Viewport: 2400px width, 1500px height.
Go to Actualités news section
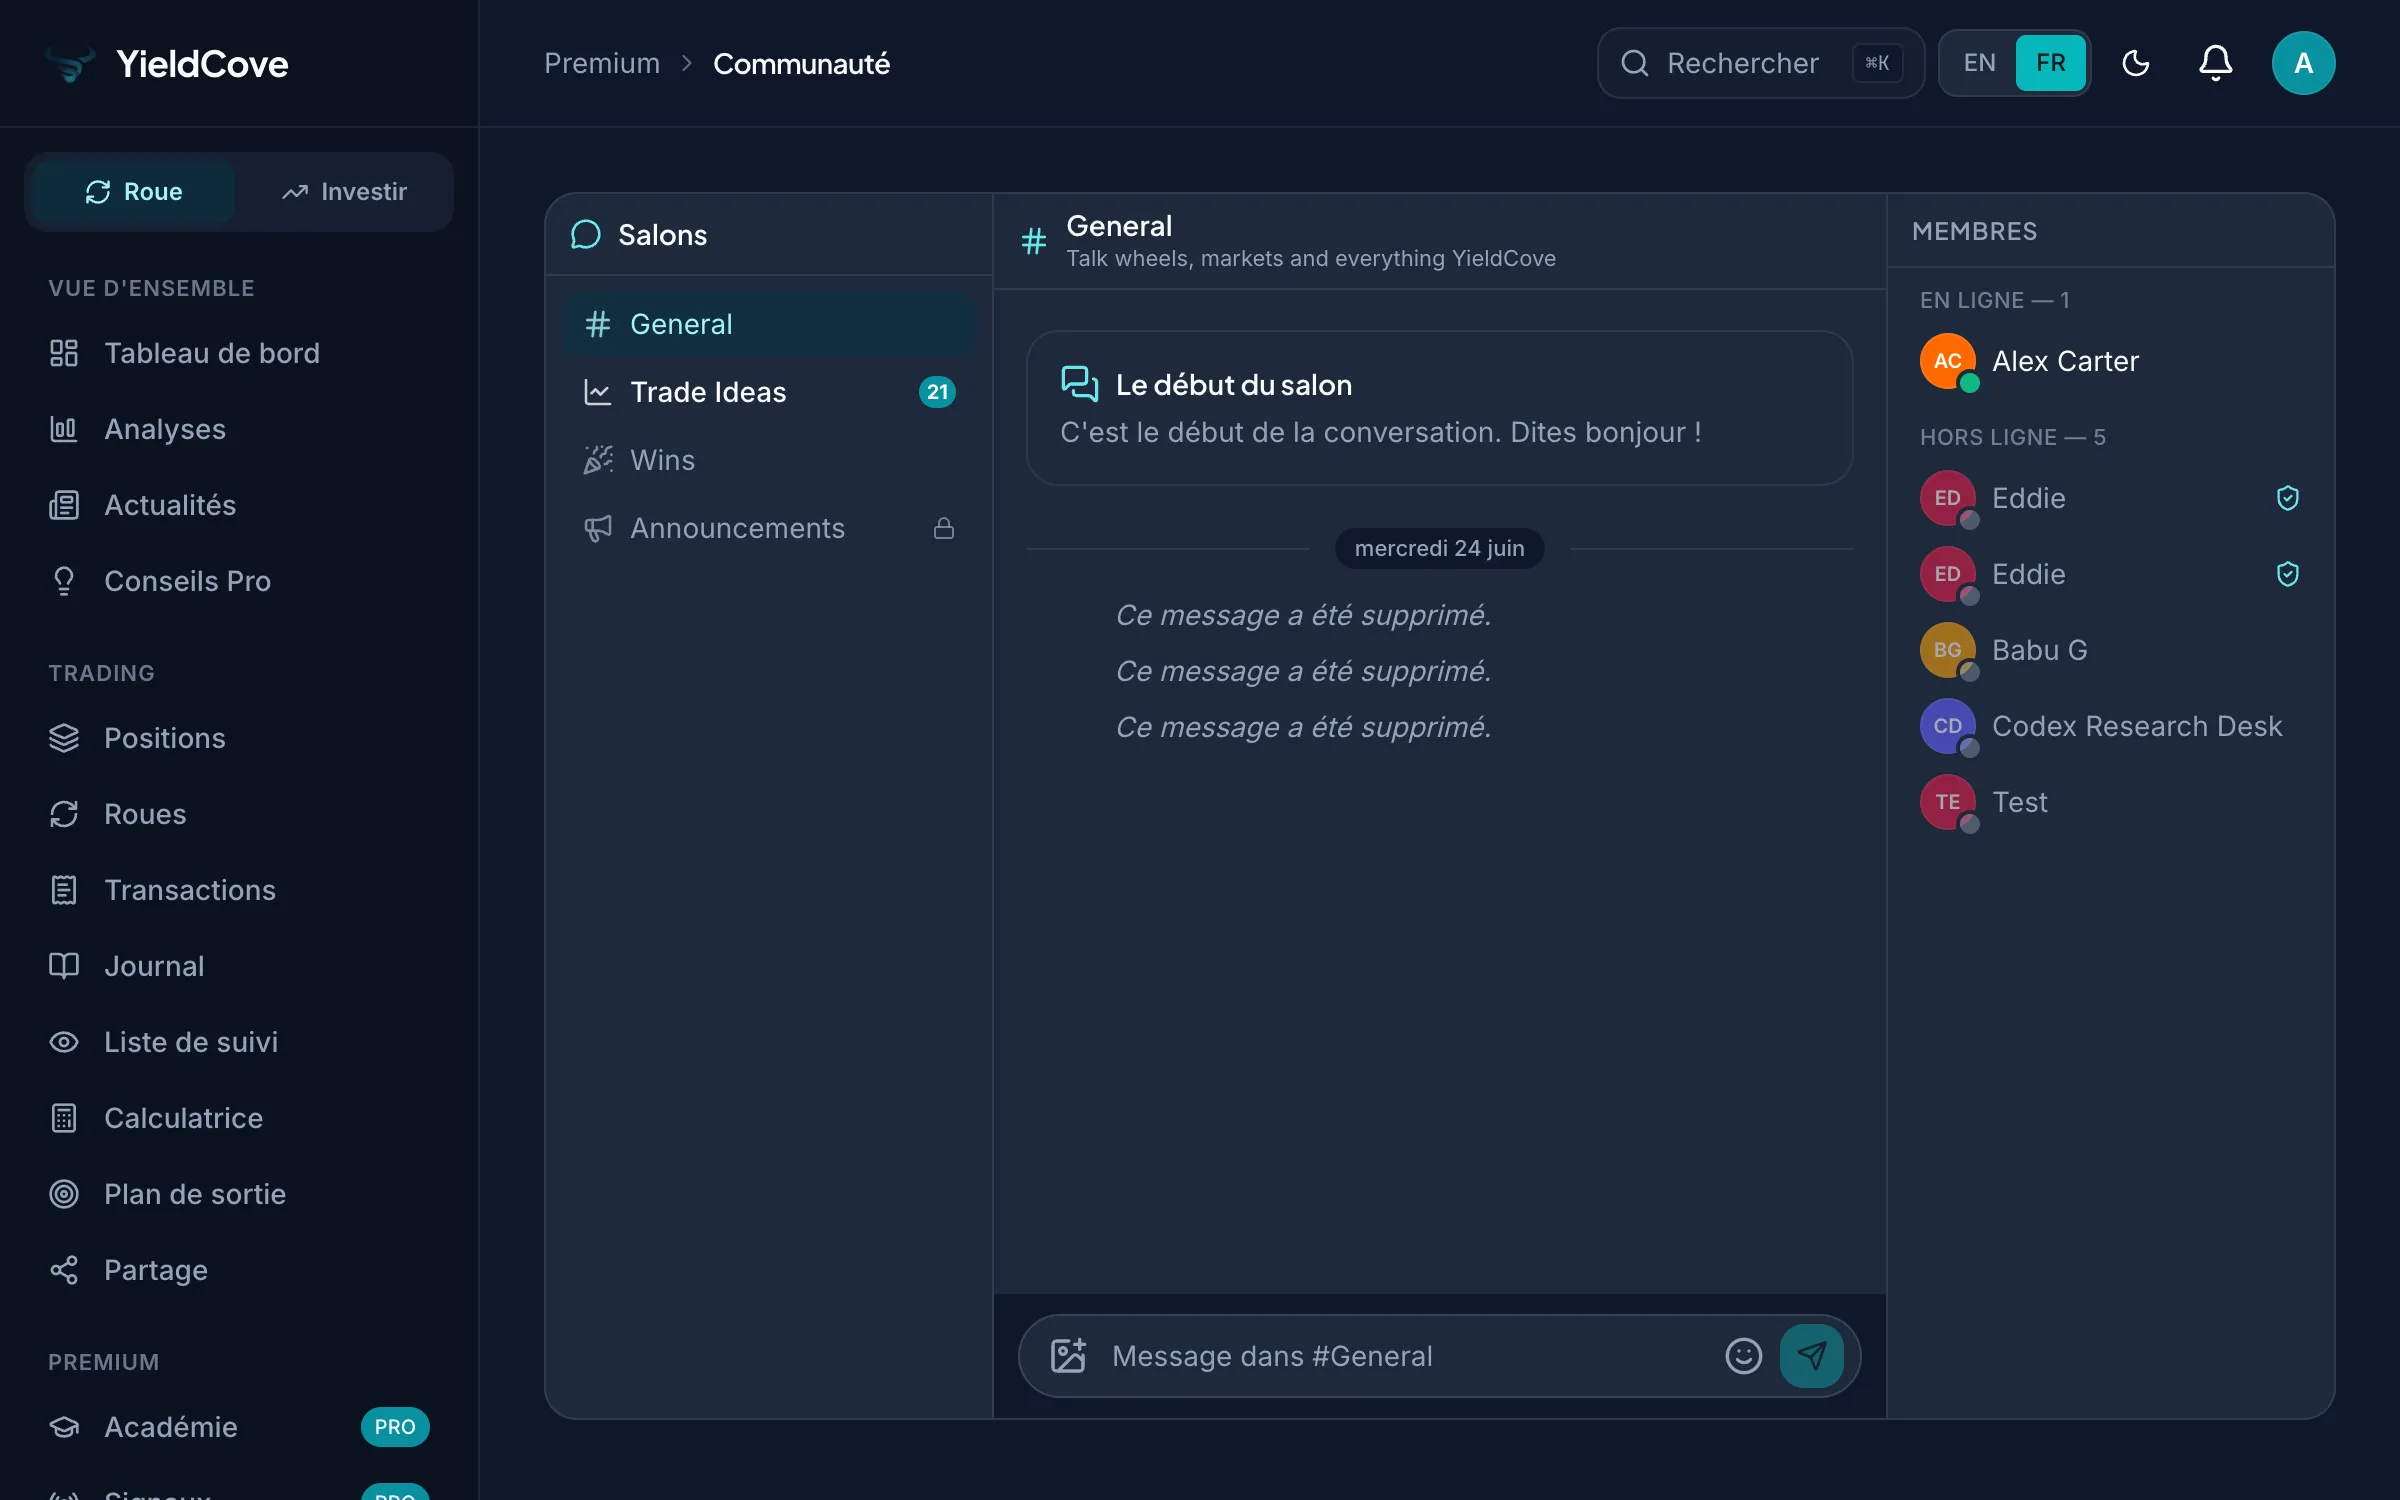click(x=239, y=505)
